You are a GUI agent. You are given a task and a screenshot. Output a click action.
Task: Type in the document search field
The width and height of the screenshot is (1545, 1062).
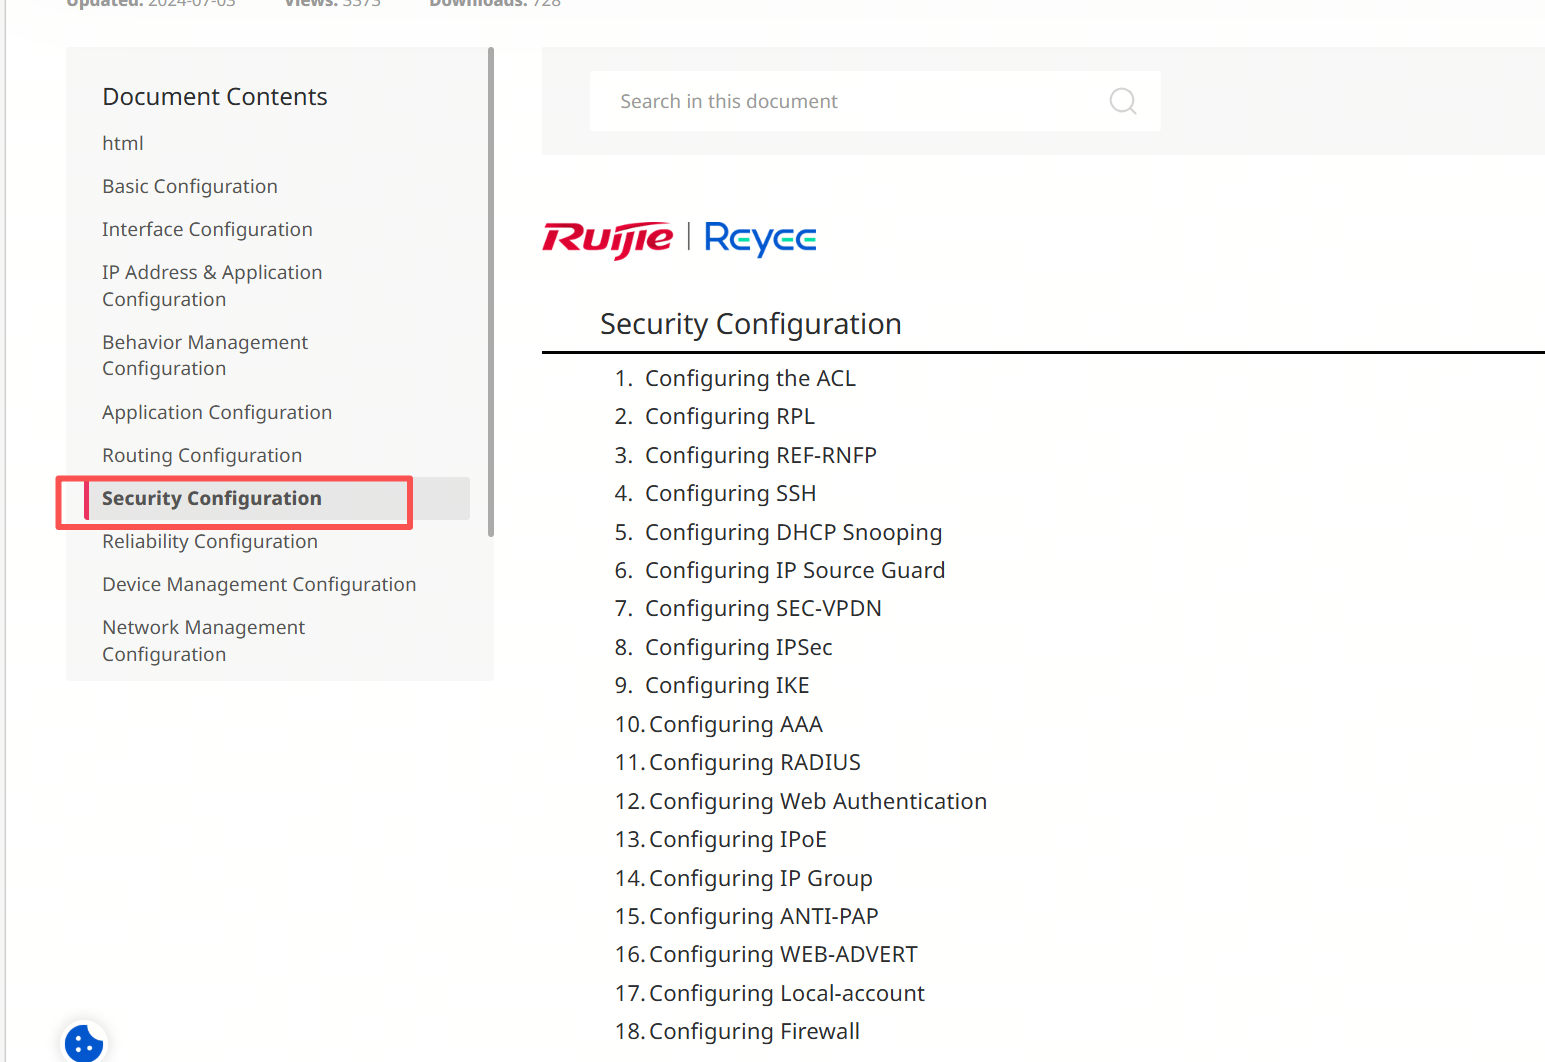click(850, 101)
